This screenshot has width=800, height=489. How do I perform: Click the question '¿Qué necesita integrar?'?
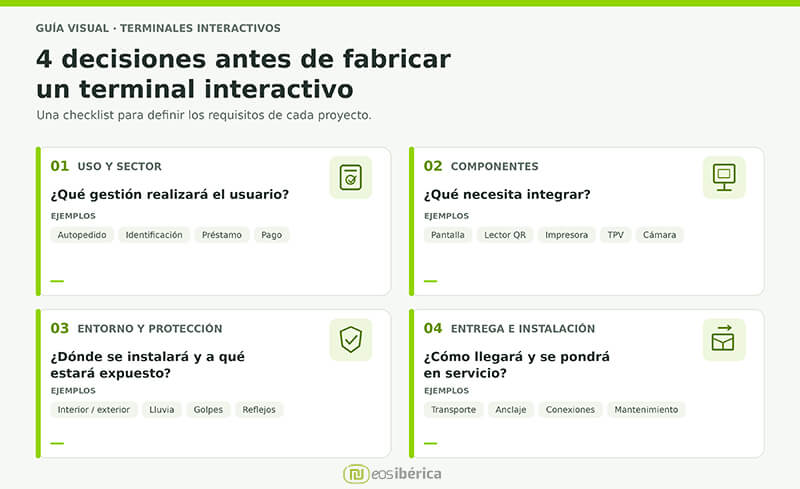pos(507,194)
